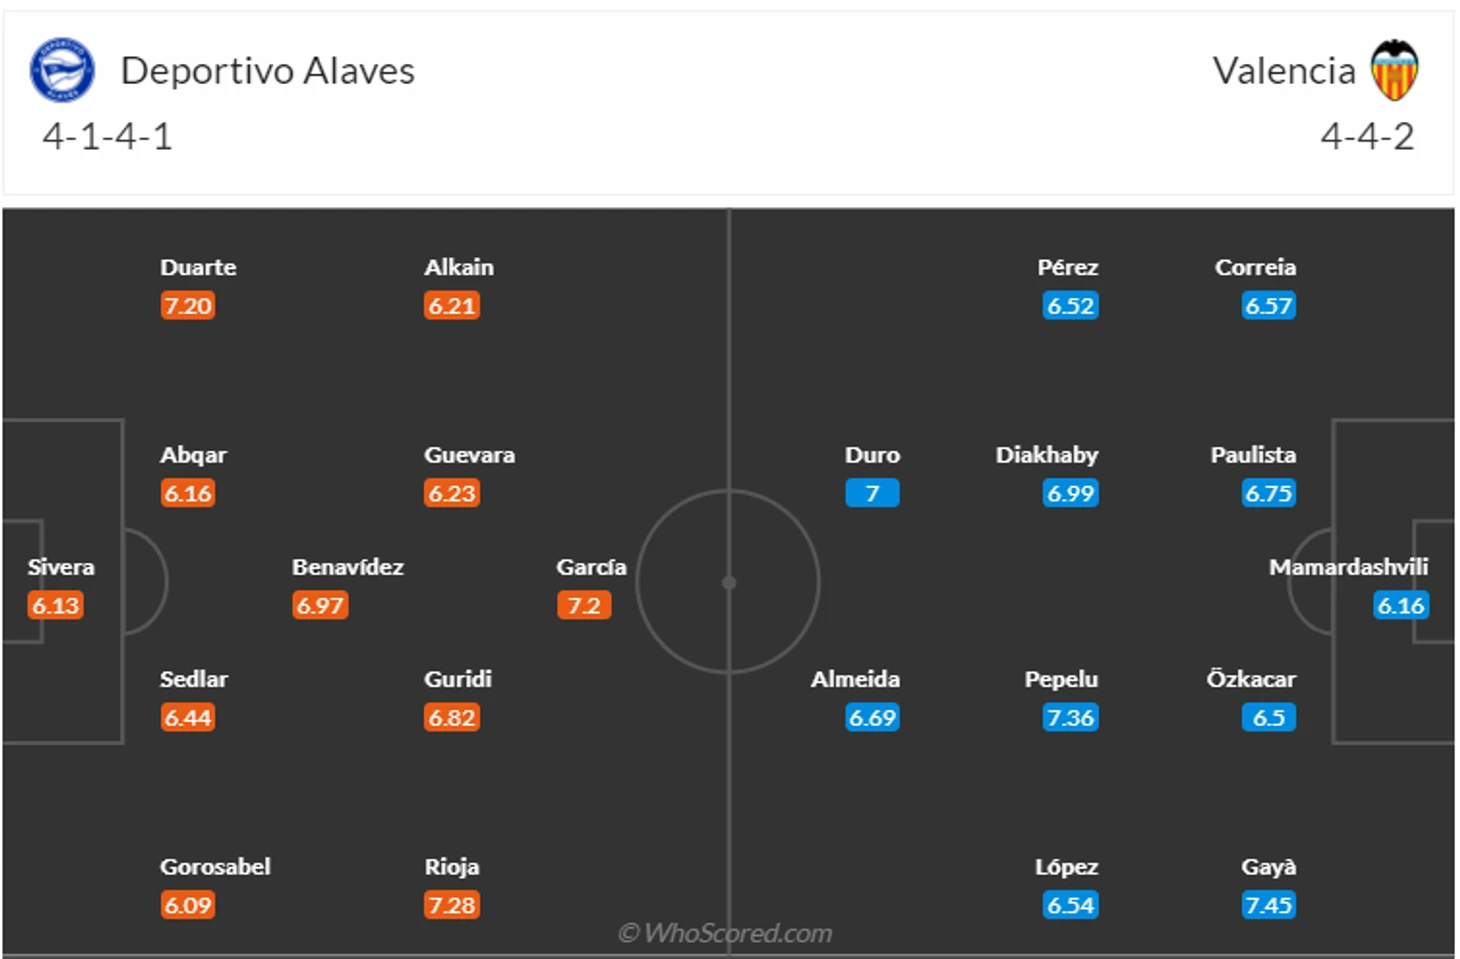1460x959 pixels.
Task: Click the WhoScored.com watermark
Action: (x=726, y=933)
